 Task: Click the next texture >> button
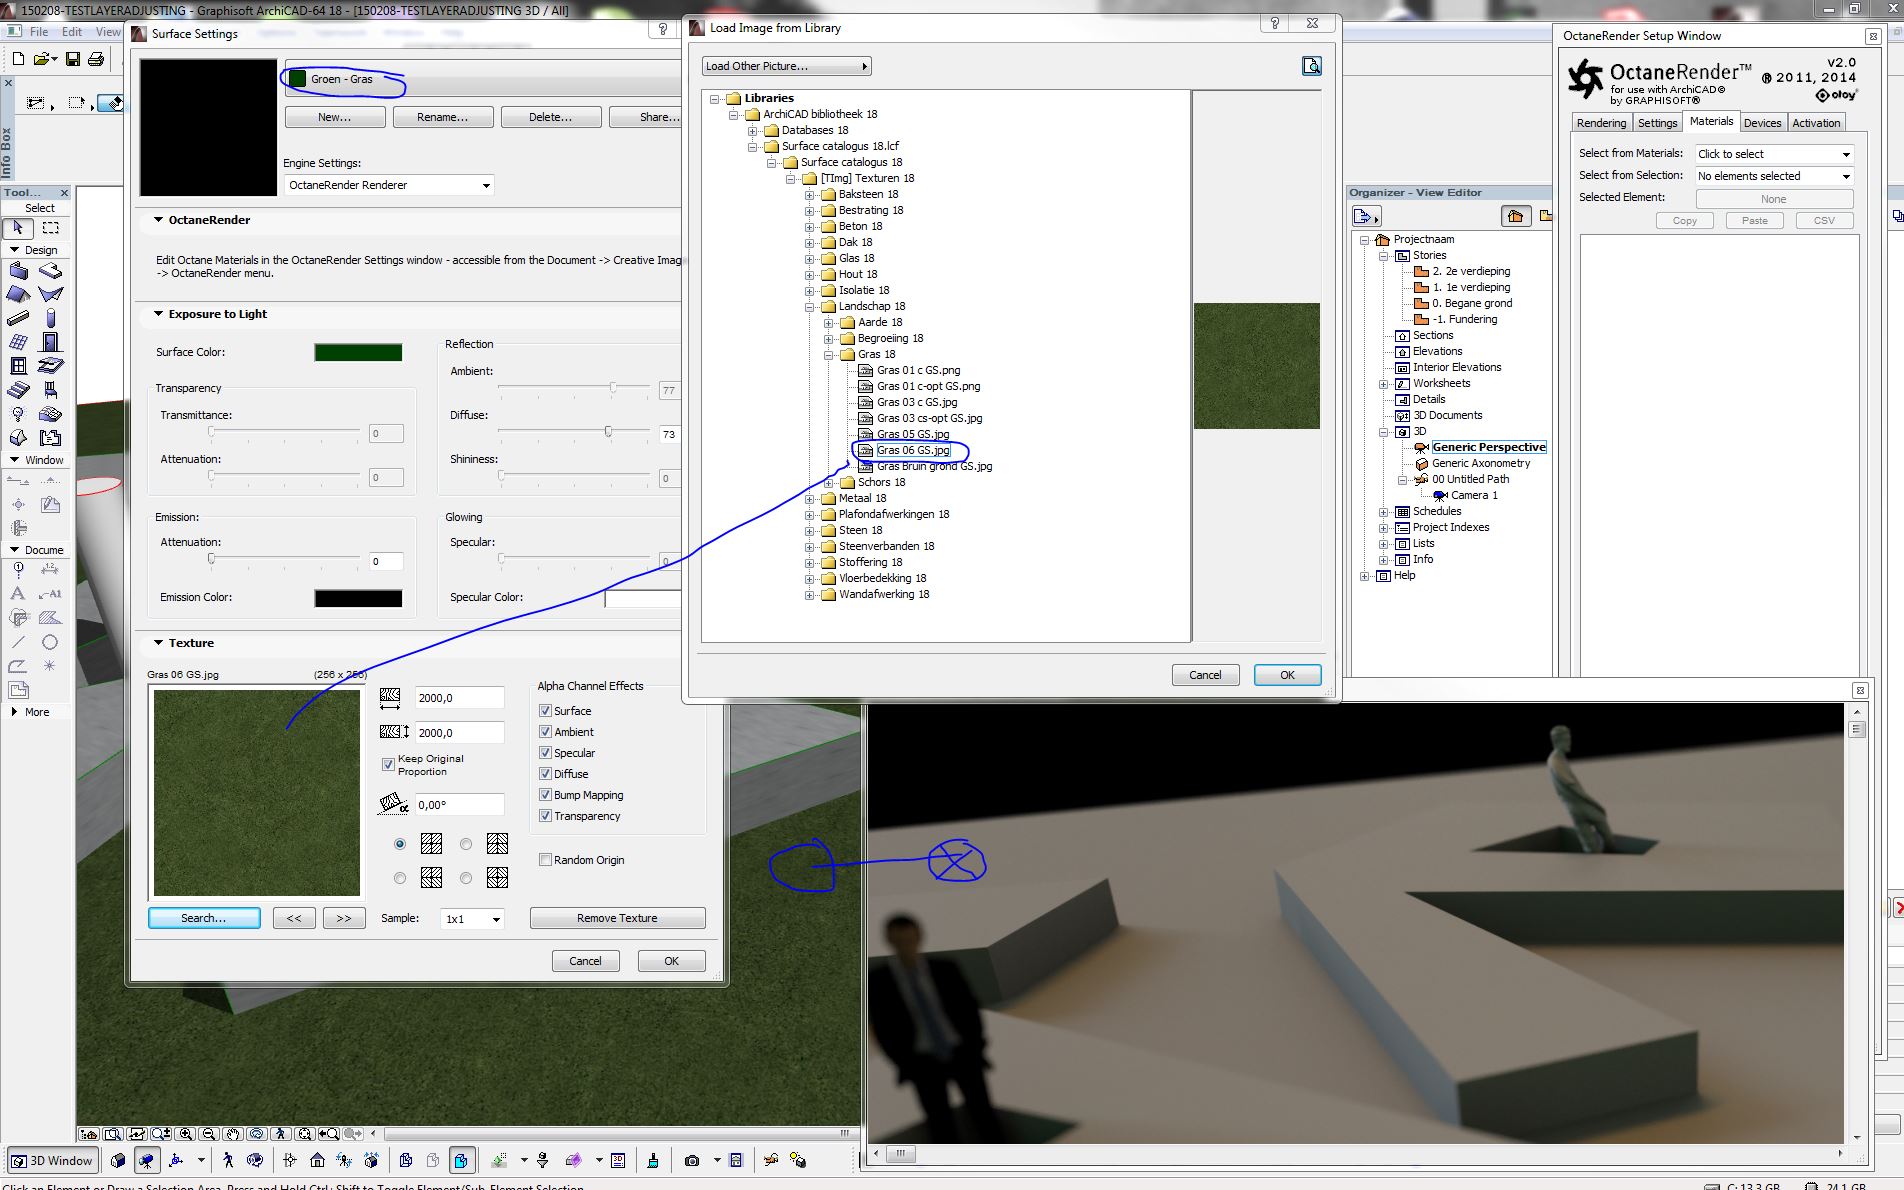click(x=343, y=918)
